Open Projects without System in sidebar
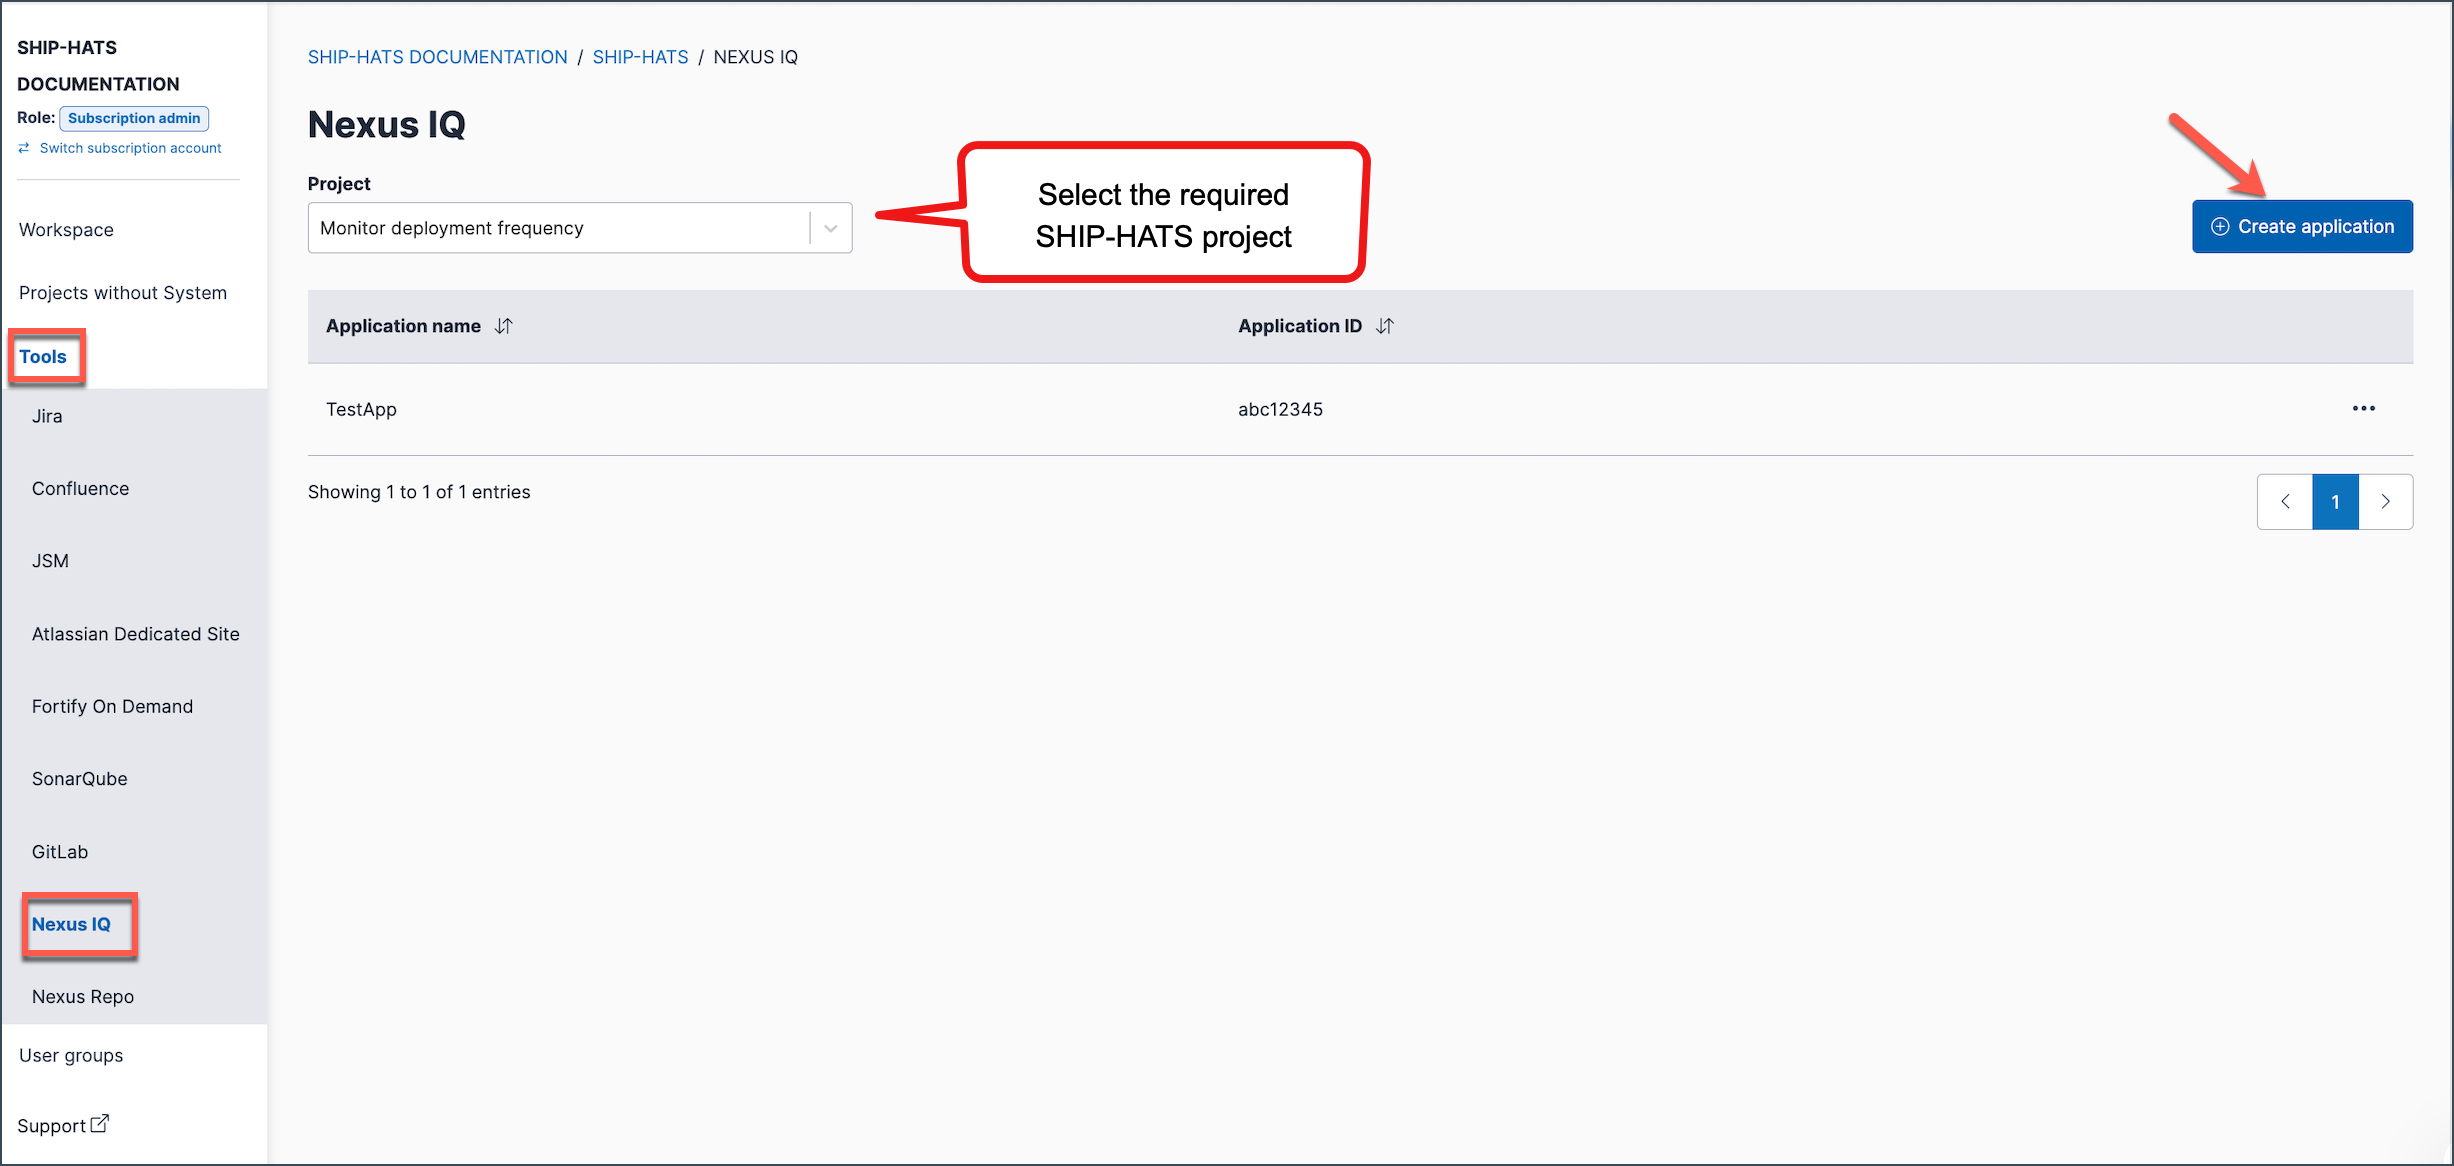The image size is (2454, 1166). [x=123, y=293]
